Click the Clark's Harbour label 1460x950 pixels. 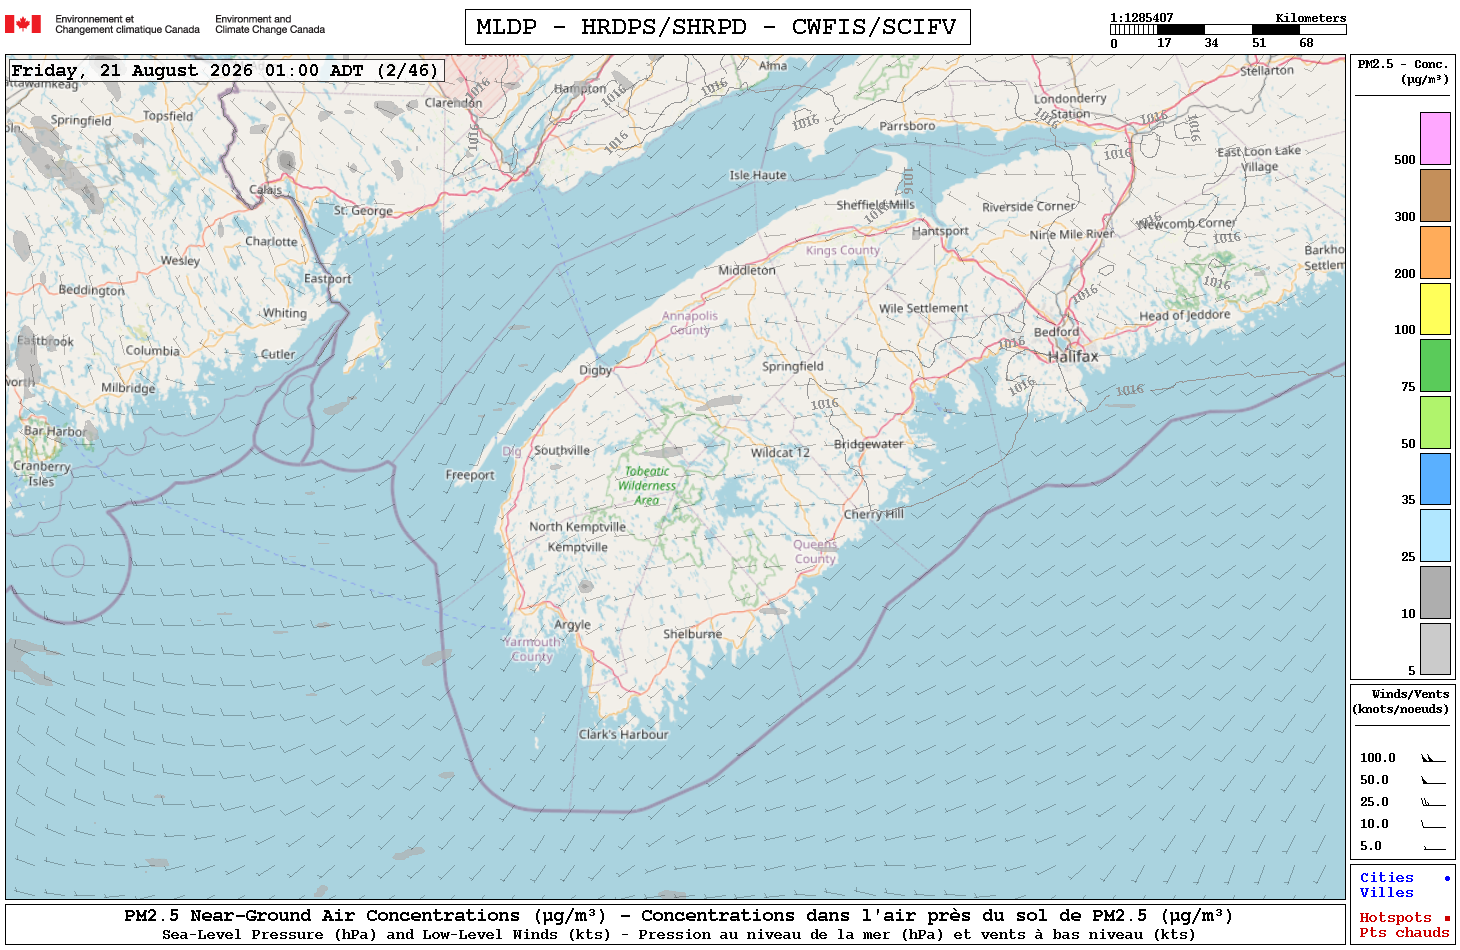tap(623, 734)
